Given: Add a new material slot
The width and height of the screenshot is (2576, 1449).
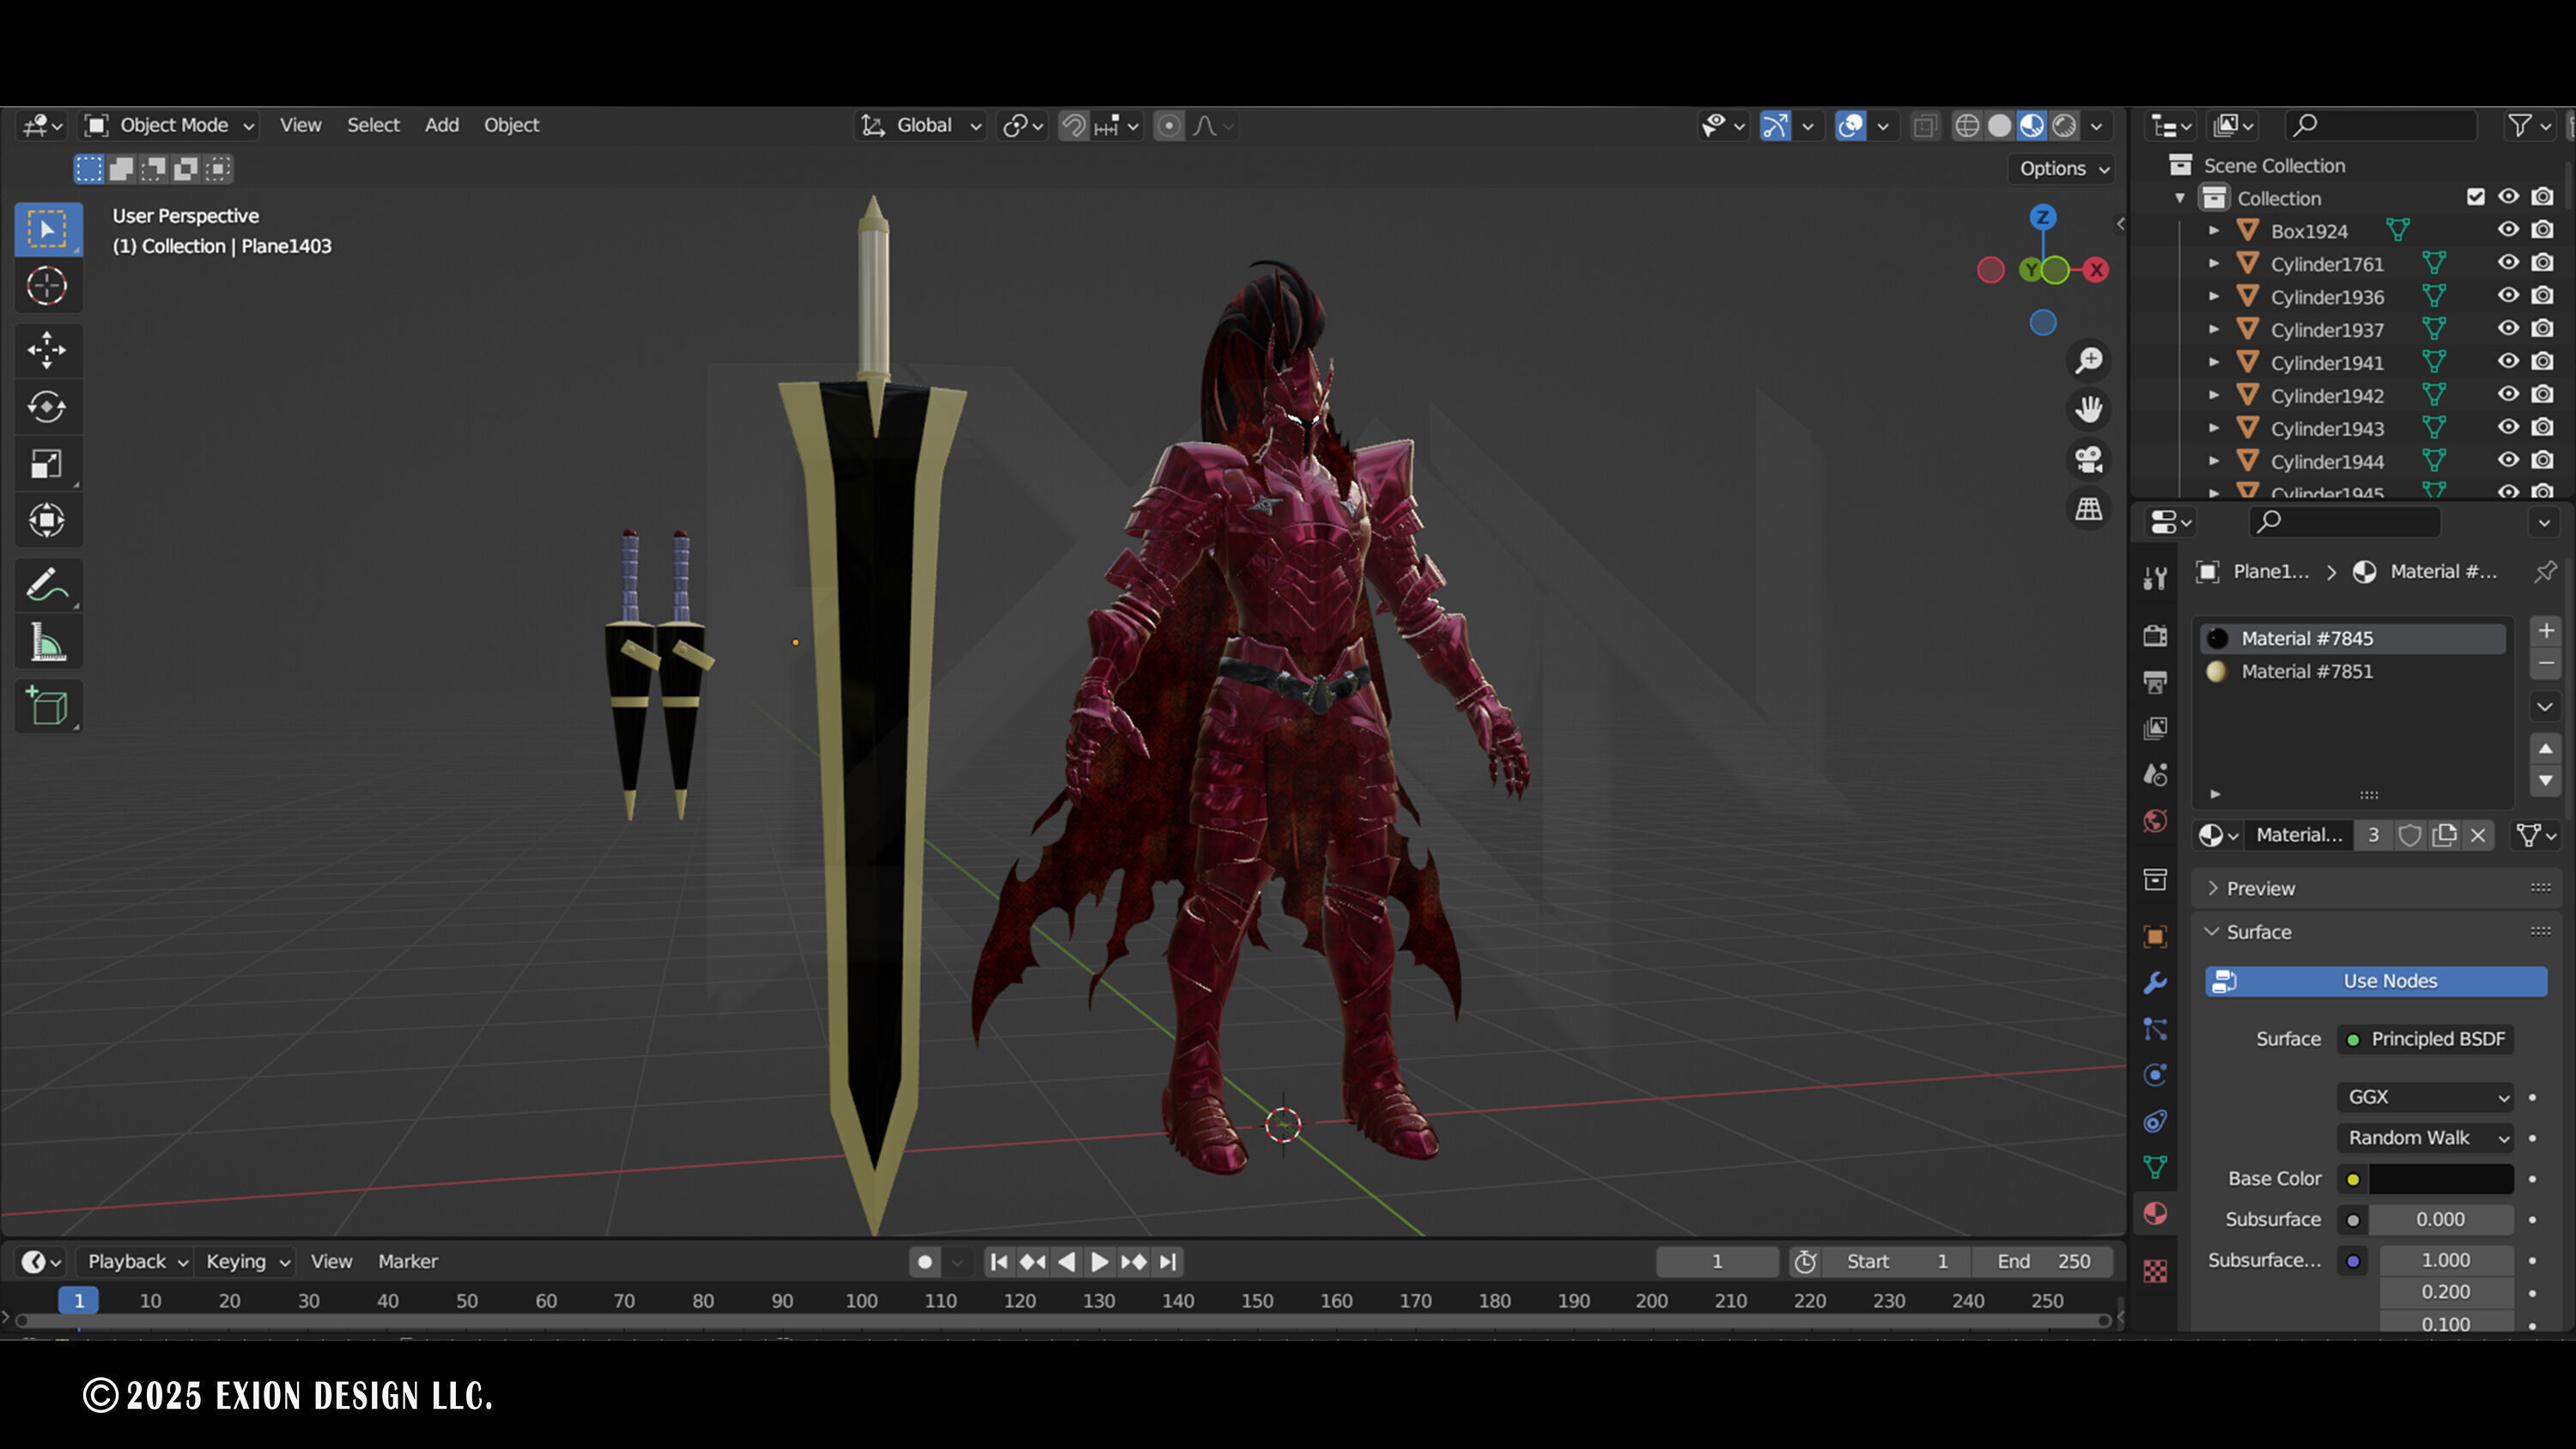Looking at the screenshot, I should point(2545,630).
